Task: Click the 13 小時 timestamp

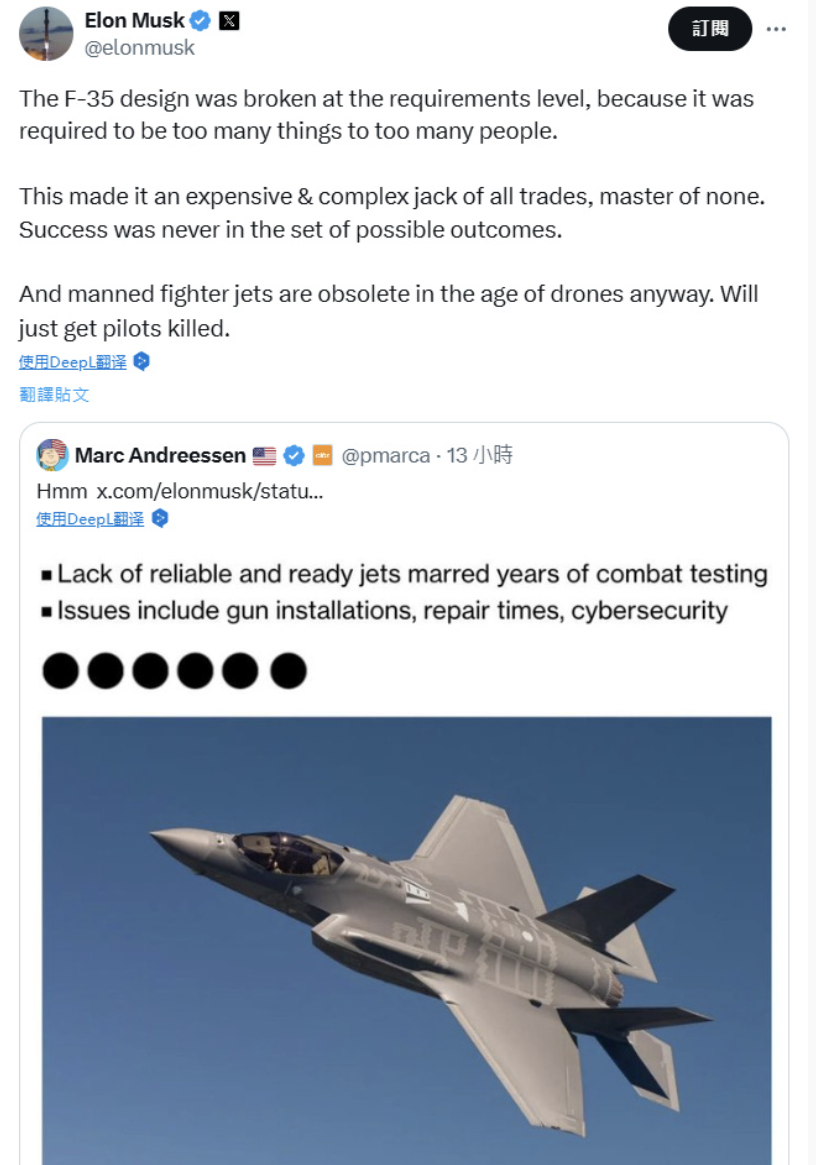Action: click(x=480, y=456)
